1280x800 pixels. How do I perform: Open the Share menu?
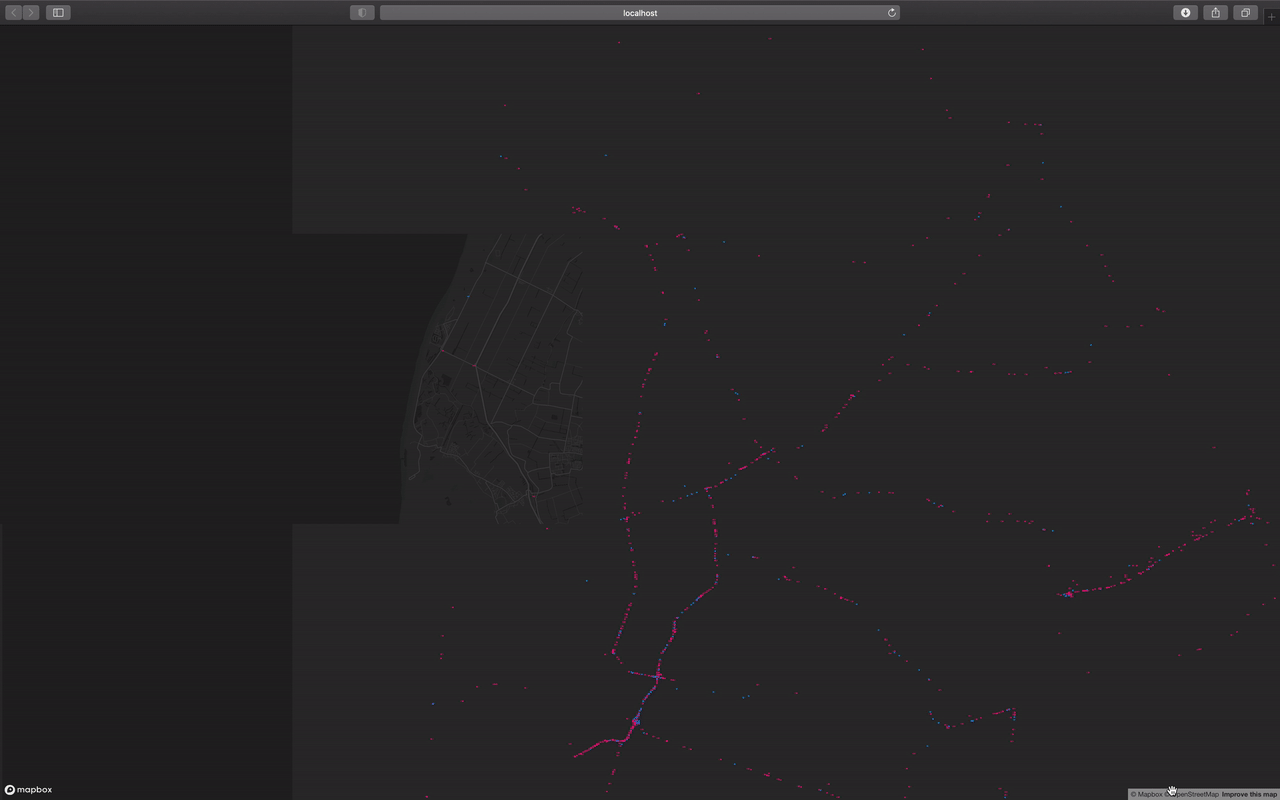tap(1216, 13)
